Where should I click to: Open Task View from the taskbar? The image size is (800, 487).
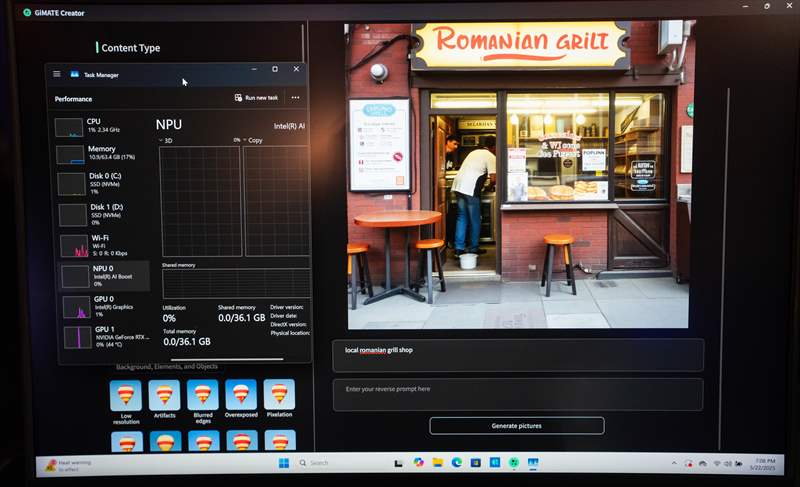tap(398, 463)
